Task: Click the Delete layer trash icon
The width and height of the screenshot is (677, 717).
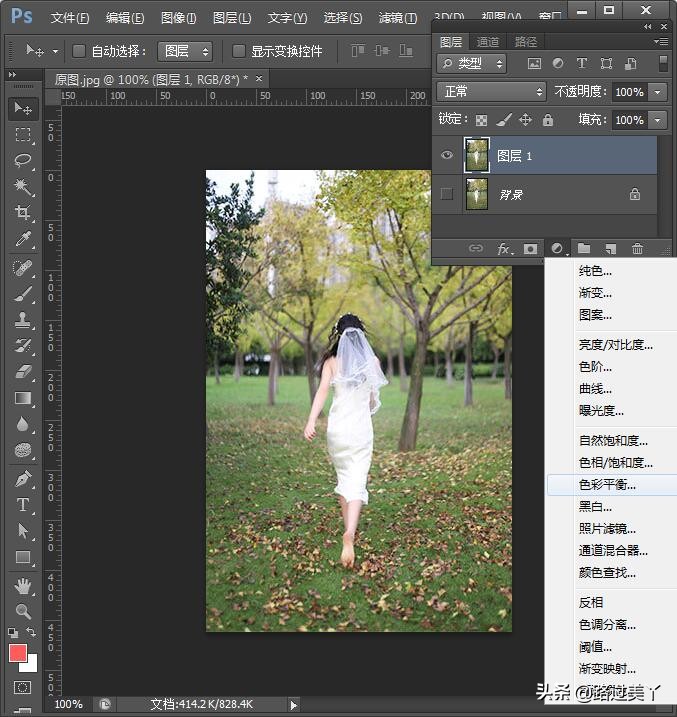Action: [637, 249]
